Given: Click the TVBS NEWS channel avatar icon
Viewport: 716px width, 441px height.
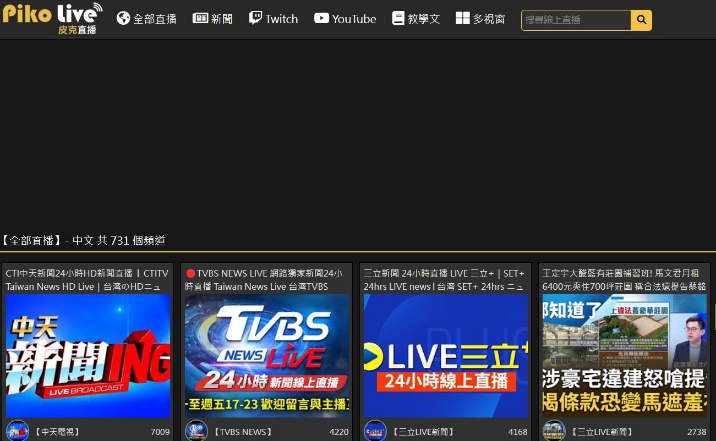Looking at the screenshot, I should click(x=196, y=431).
